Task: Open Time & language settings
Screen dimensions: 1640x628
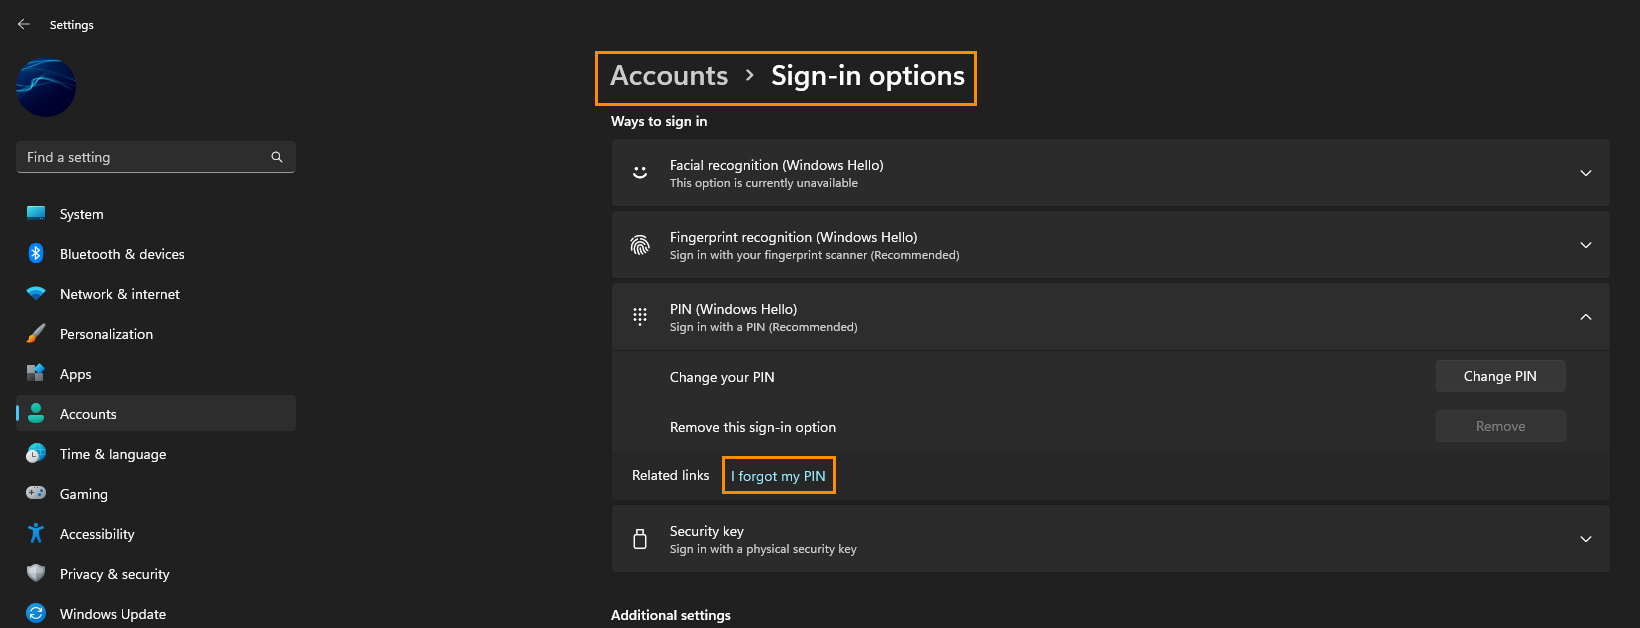Action: click(x=156, y=454)
